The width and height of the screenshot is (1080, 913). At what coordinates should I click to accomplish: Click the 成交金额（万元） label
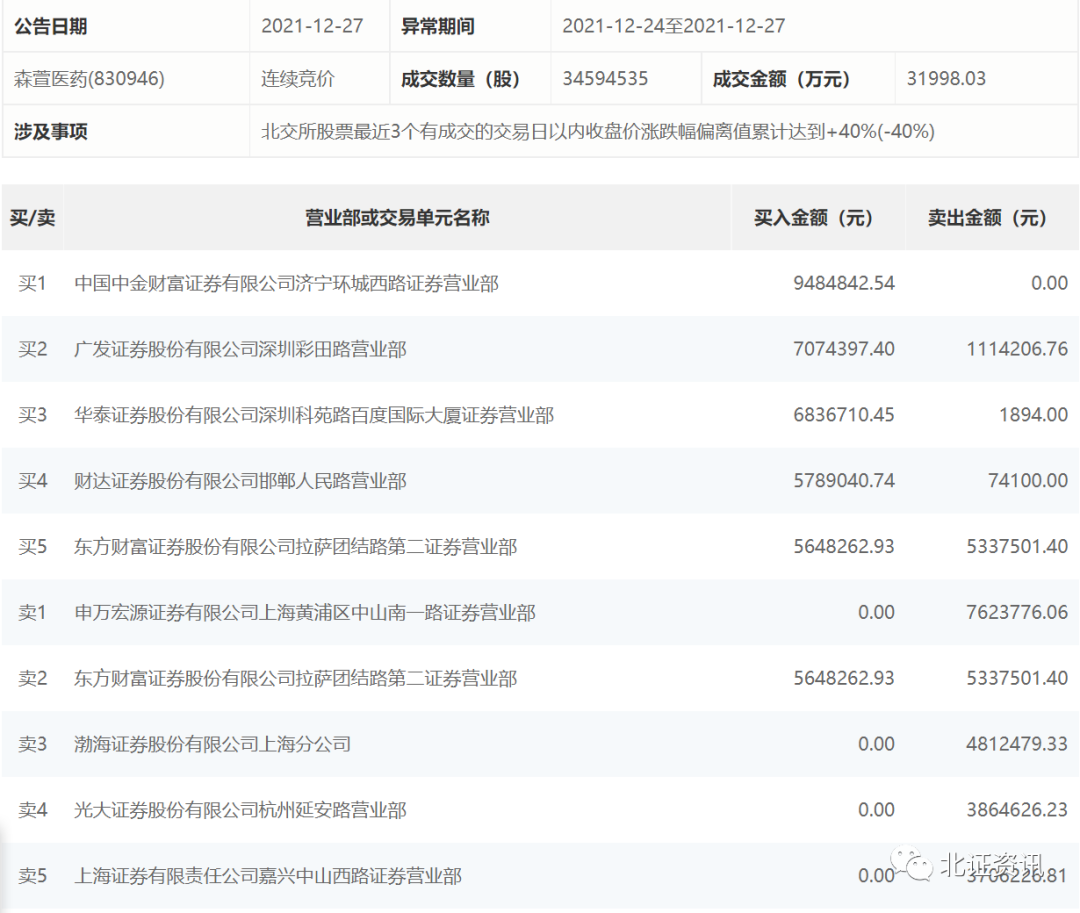[781, 78]
